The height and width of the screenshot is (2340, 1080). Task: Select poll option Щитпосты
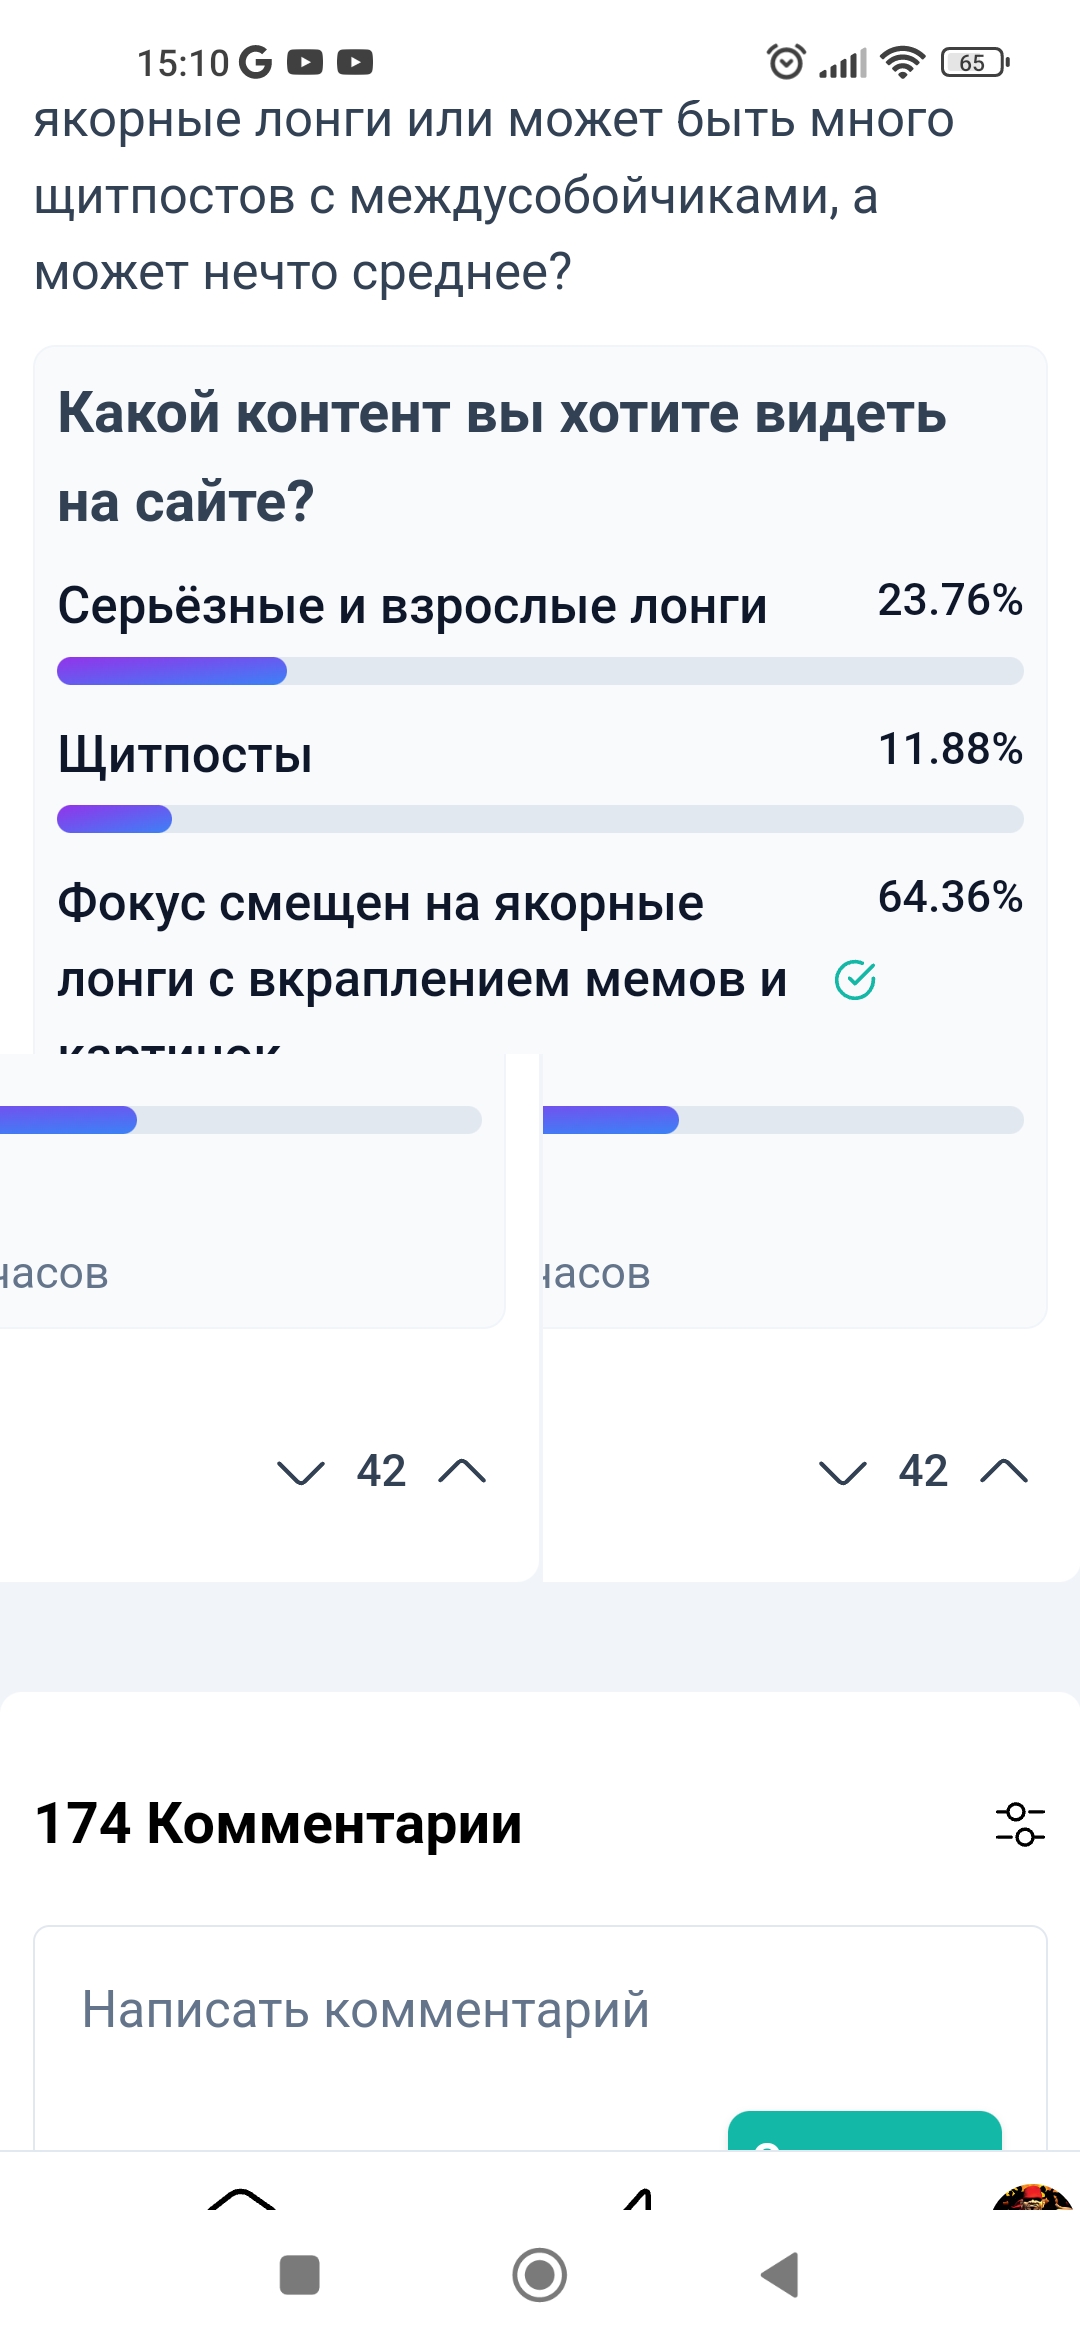tap(185, 754)
